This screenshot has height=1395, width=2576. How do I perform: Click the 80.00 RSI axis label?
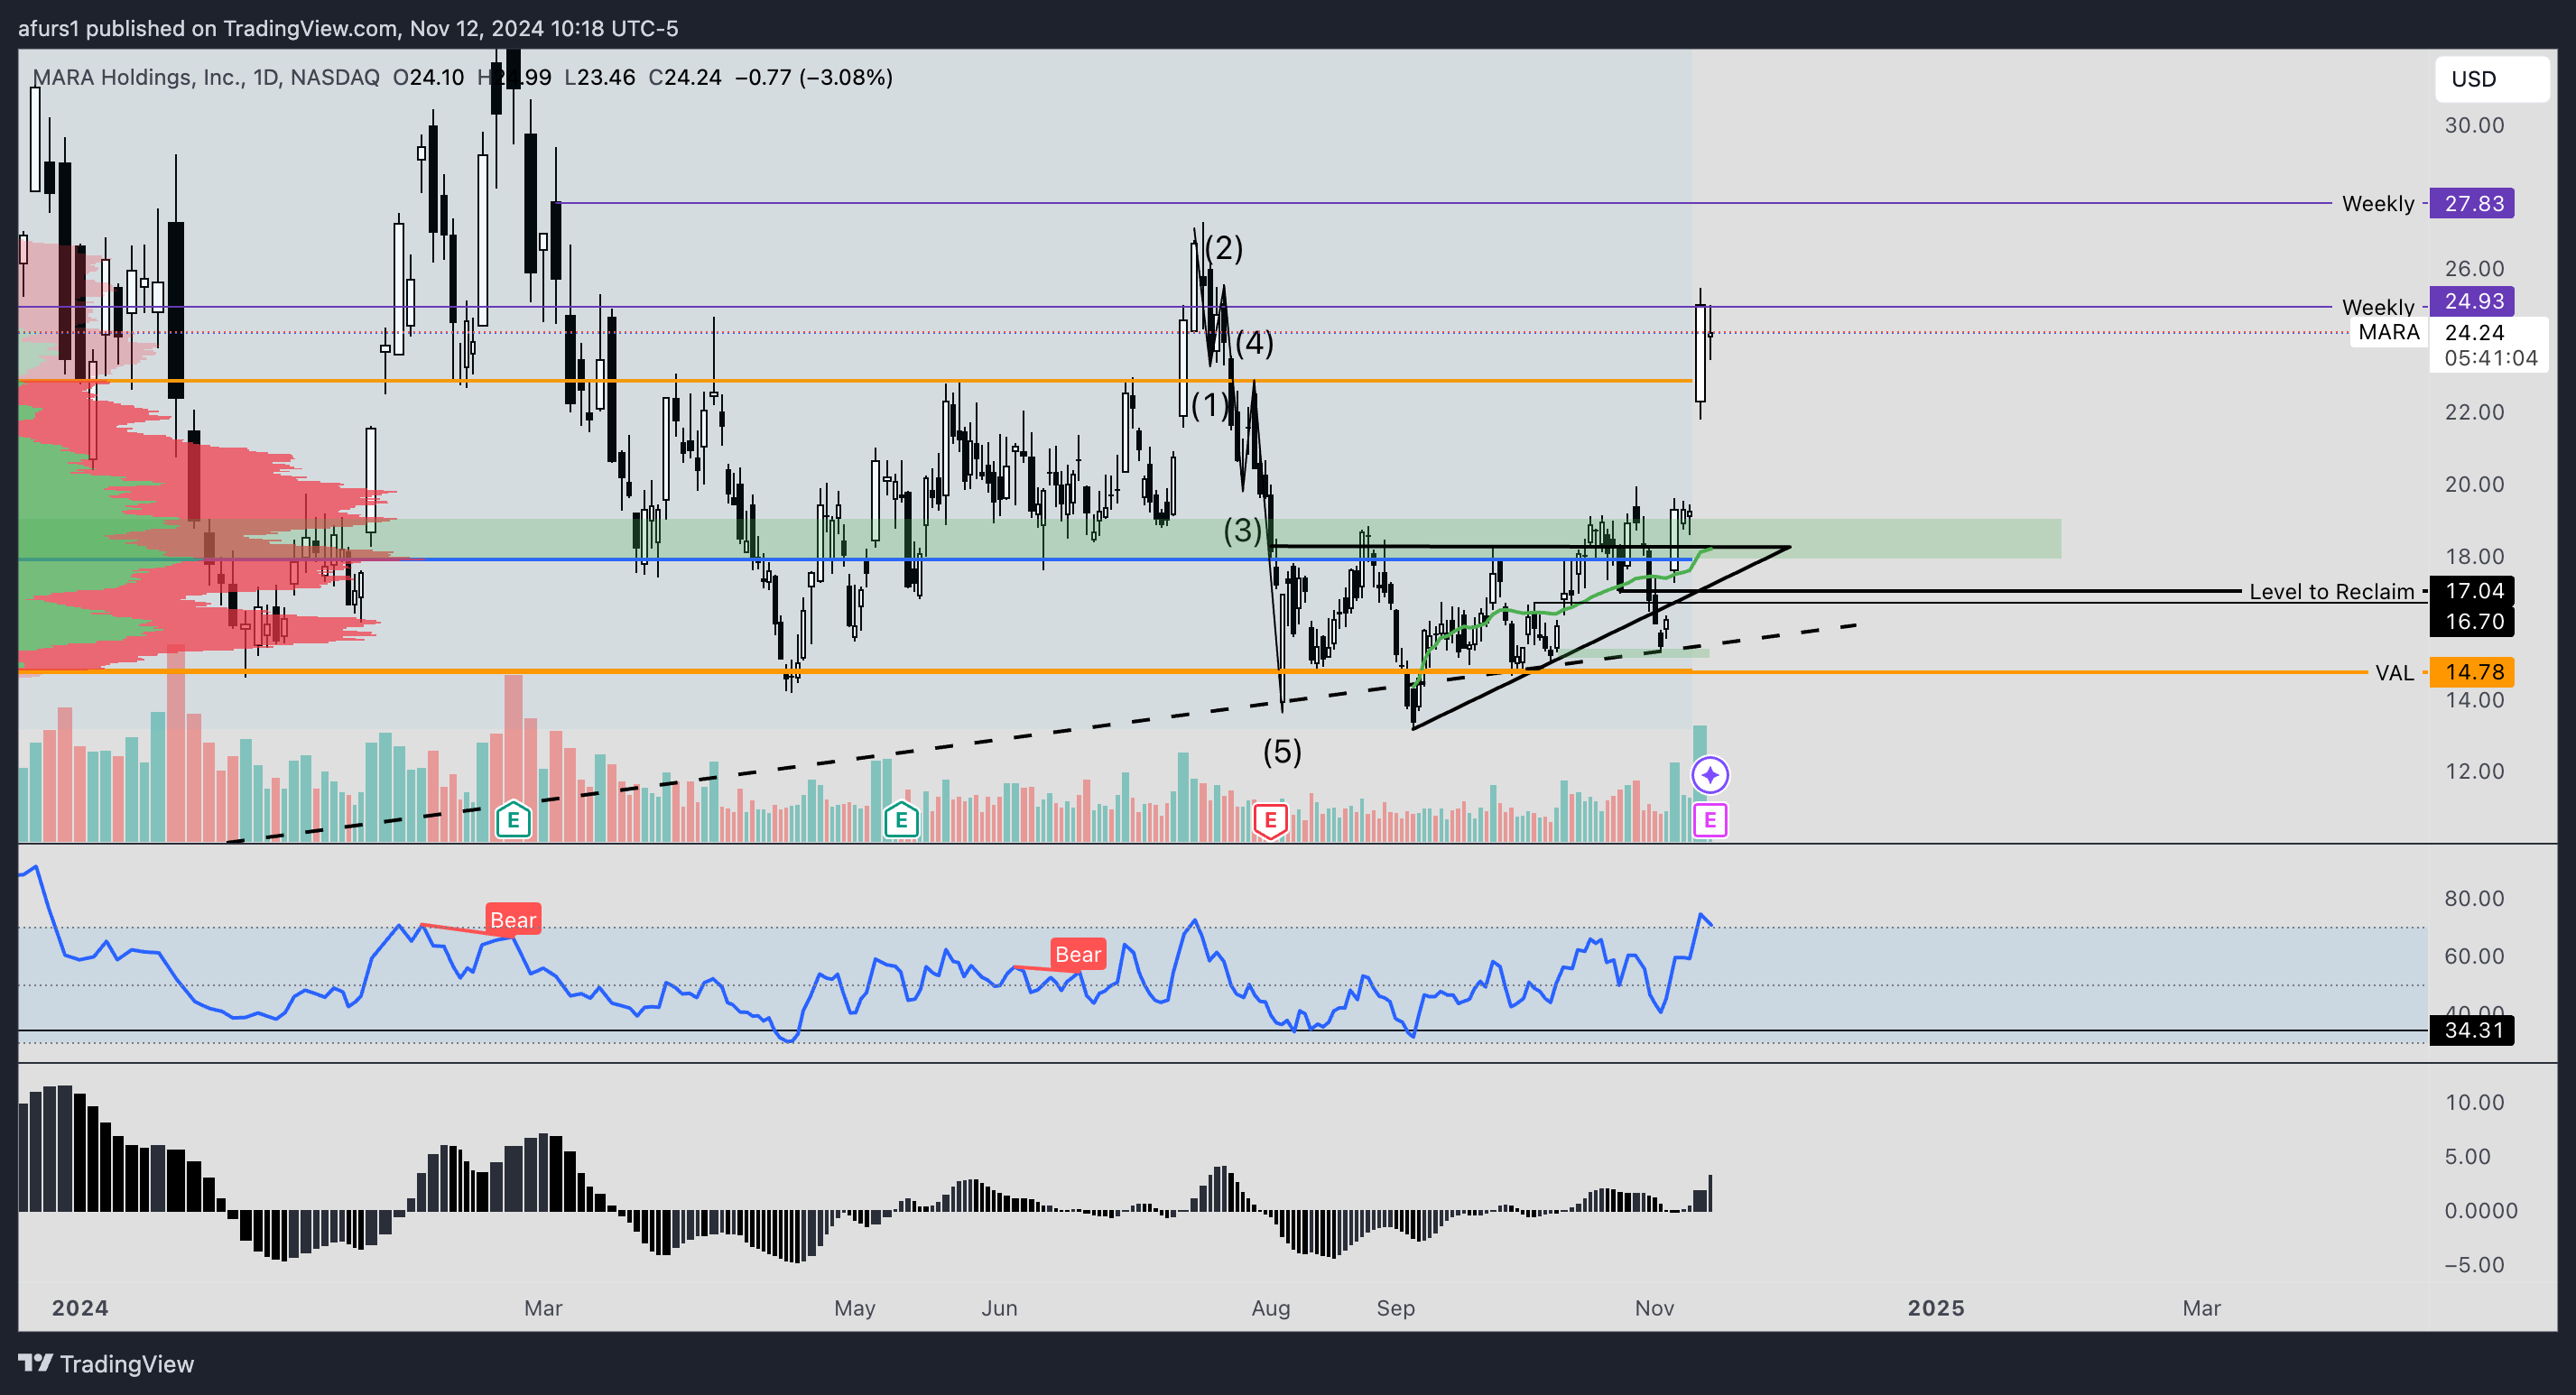click(2474, 898)
